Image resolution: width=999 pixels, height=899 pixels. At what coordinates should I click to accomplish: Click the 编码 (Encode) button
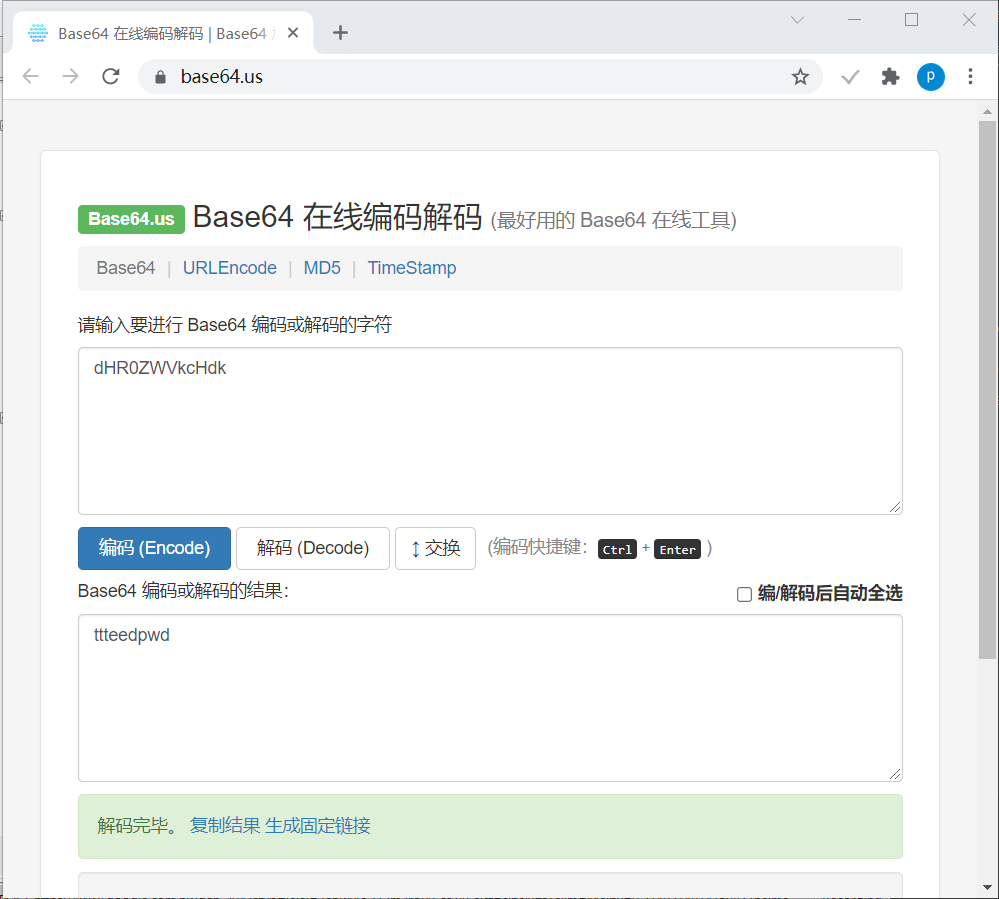tap(154, 548)
